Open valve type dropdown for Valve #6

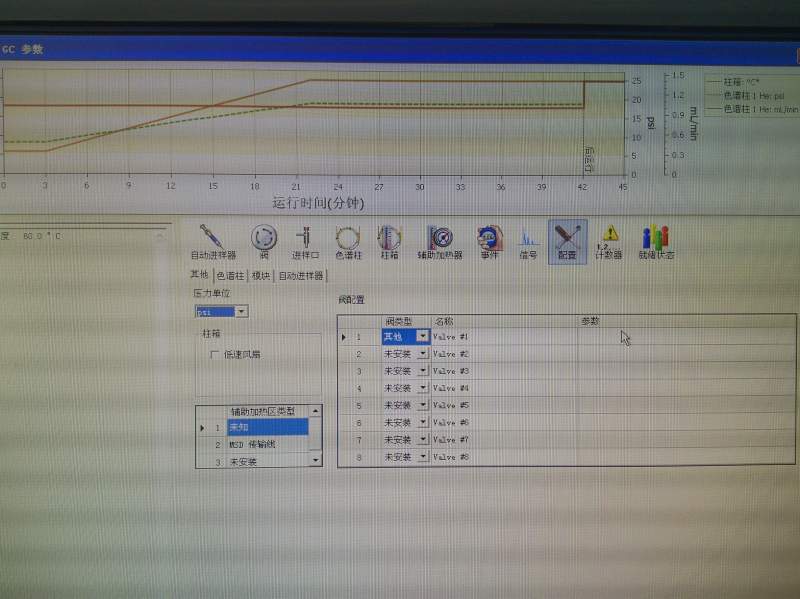click(422, 422)
